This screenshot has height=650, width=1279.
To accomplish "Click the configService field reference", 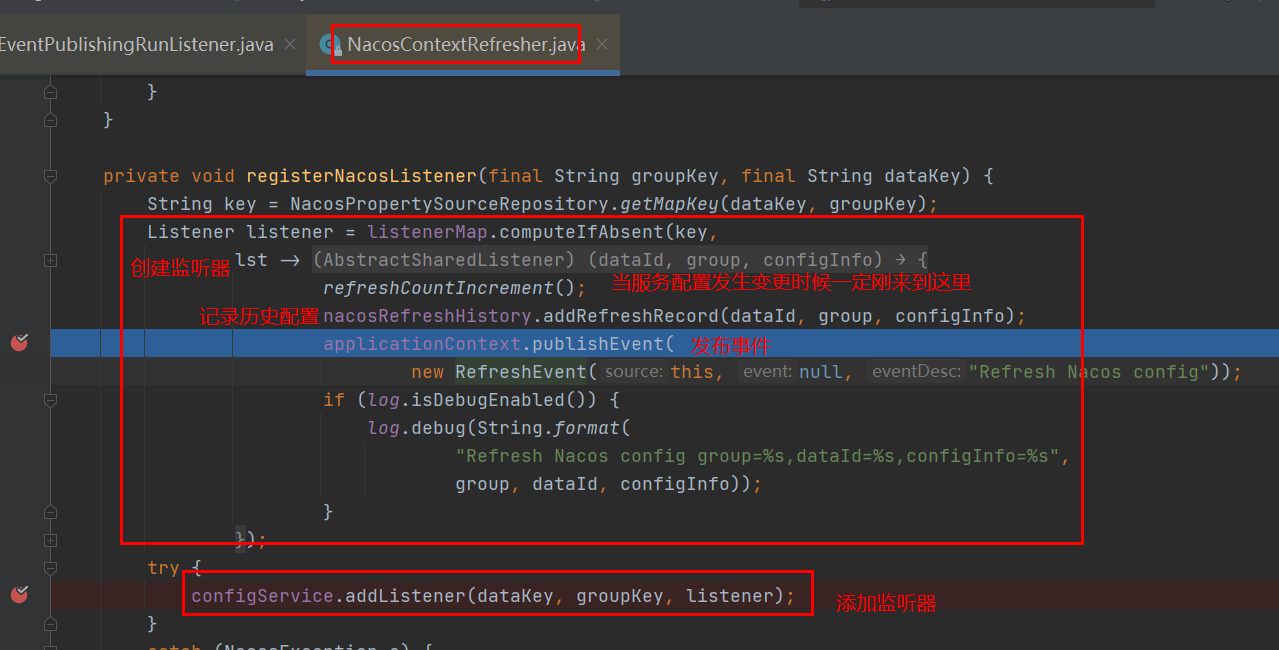I will pyautogui.click(x=262, y=596).
